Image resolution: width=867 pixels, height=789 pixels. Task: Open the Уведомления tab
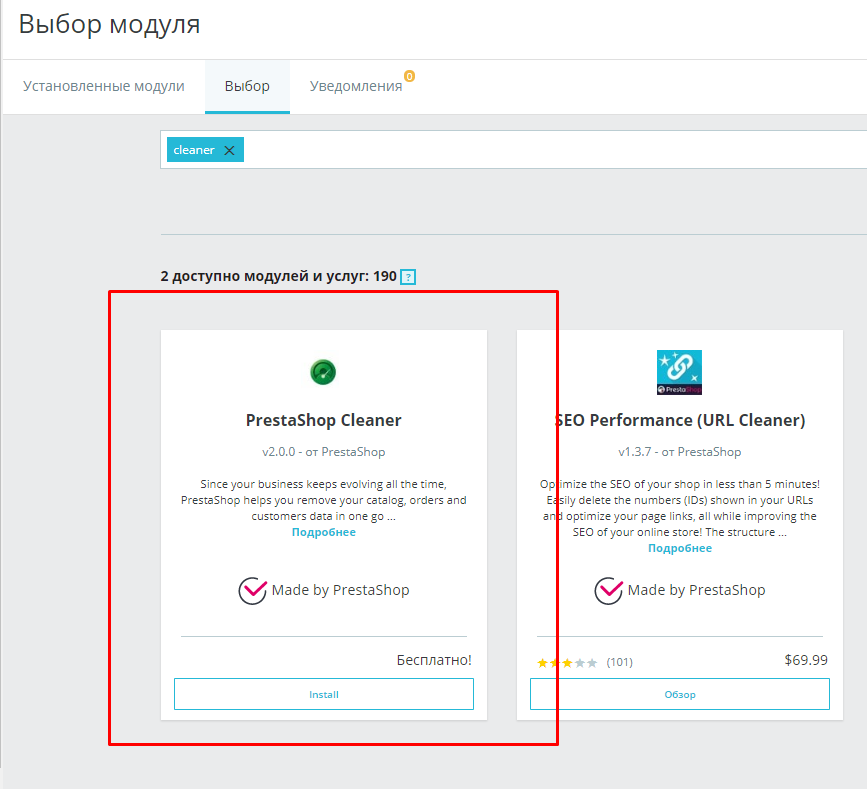coord(356,86)
